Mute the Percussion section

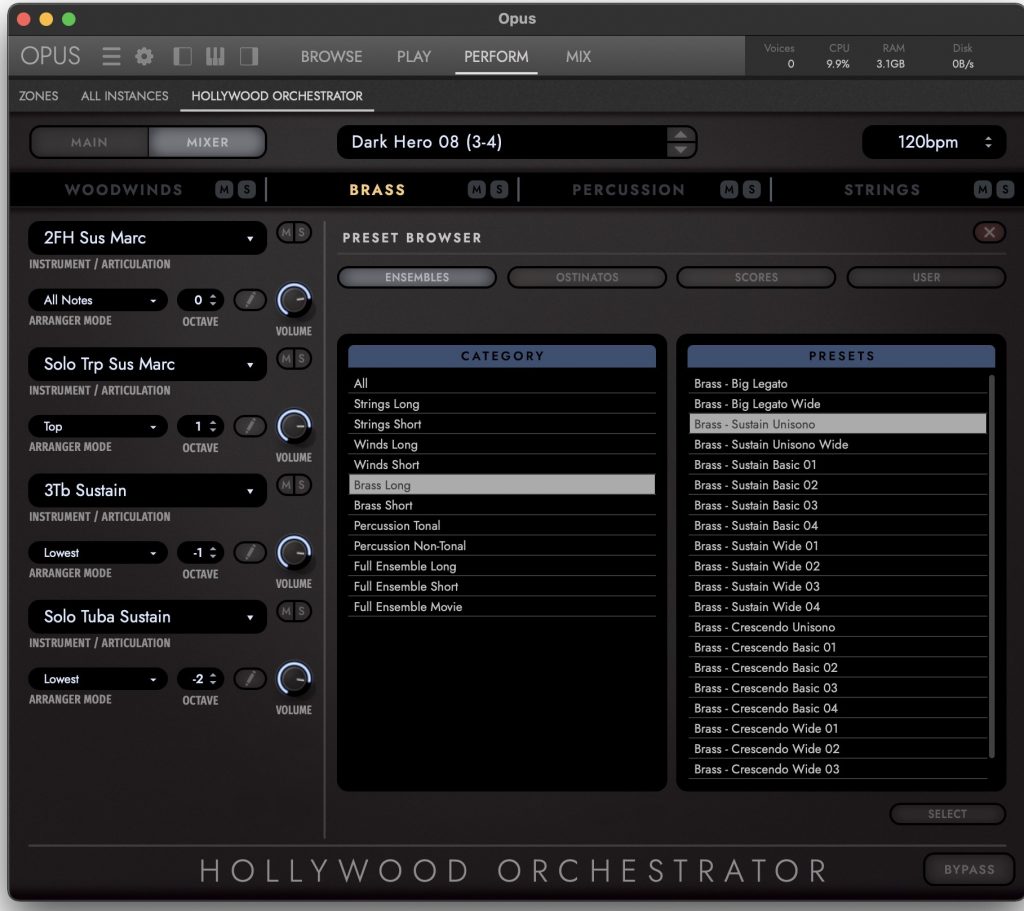(x=729, y=189)
